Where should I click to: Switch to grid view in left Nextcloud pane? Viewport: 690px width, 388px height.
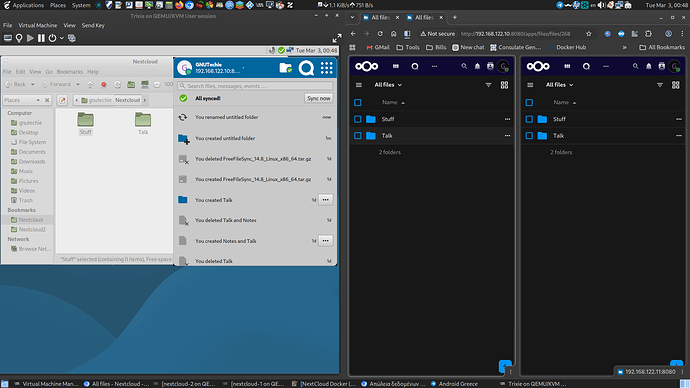[x=504, y=85]
